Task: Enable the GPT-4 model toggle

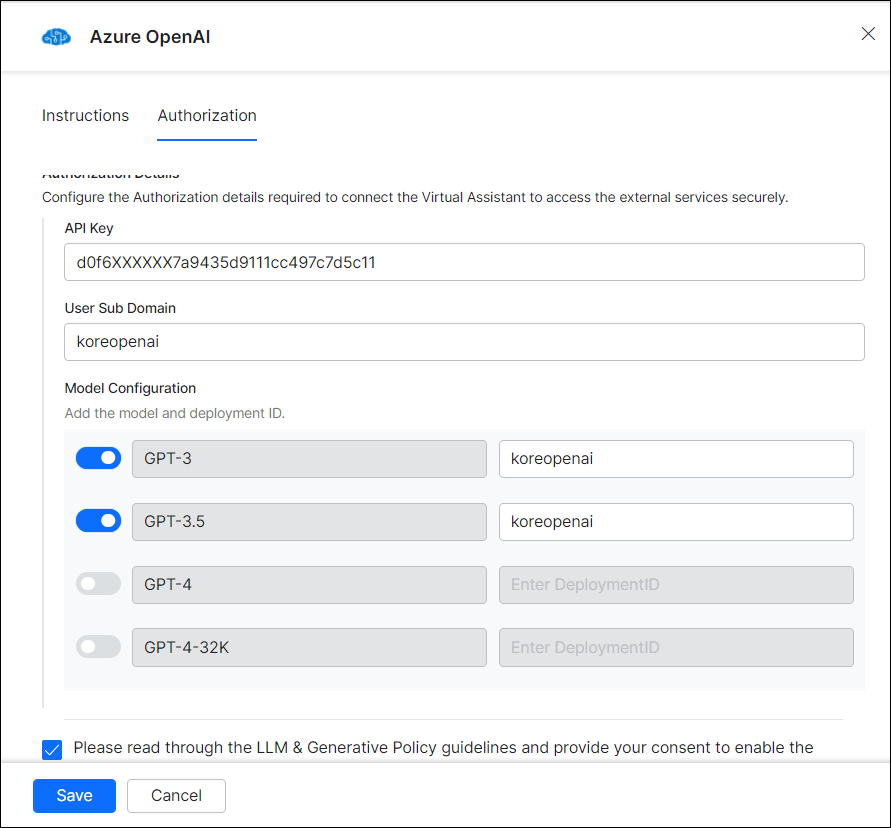Action: 97,583
